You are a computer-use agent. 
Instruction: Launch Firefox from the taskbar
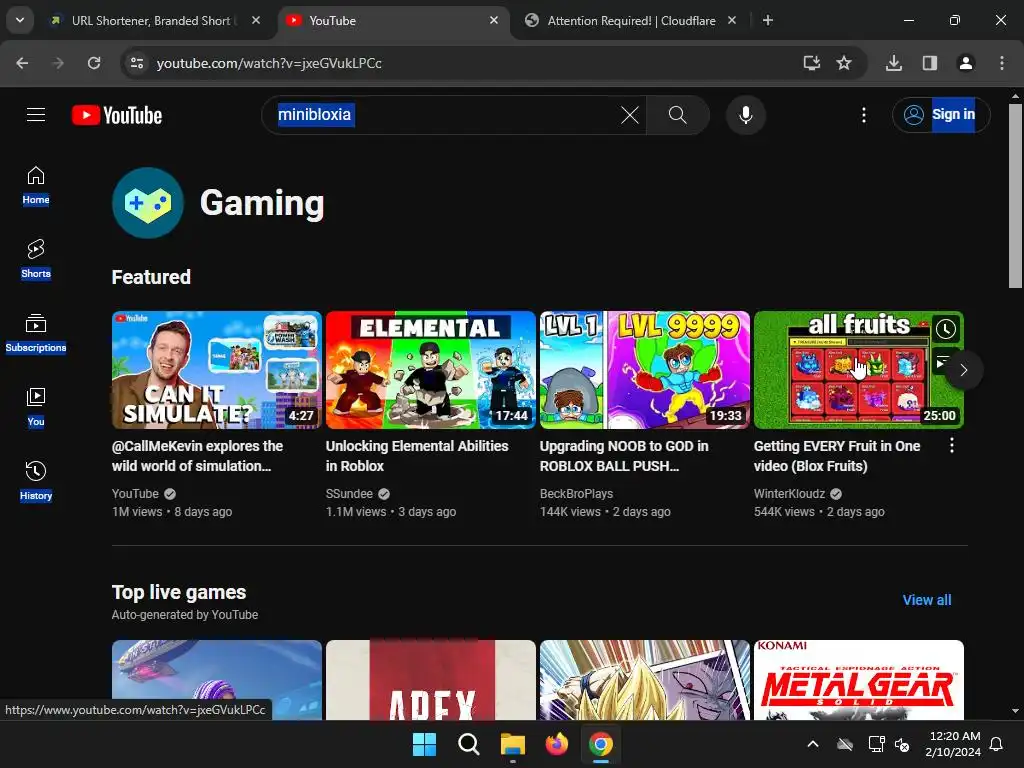[x=556, y=744]
